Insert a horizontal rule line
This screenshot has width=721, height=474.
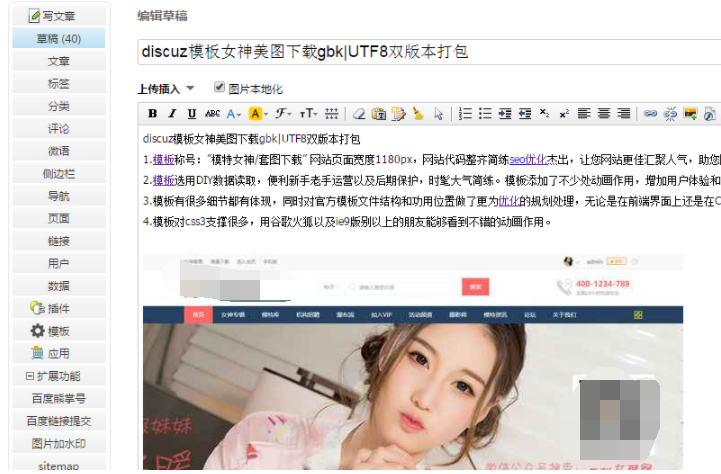[332, 114]
